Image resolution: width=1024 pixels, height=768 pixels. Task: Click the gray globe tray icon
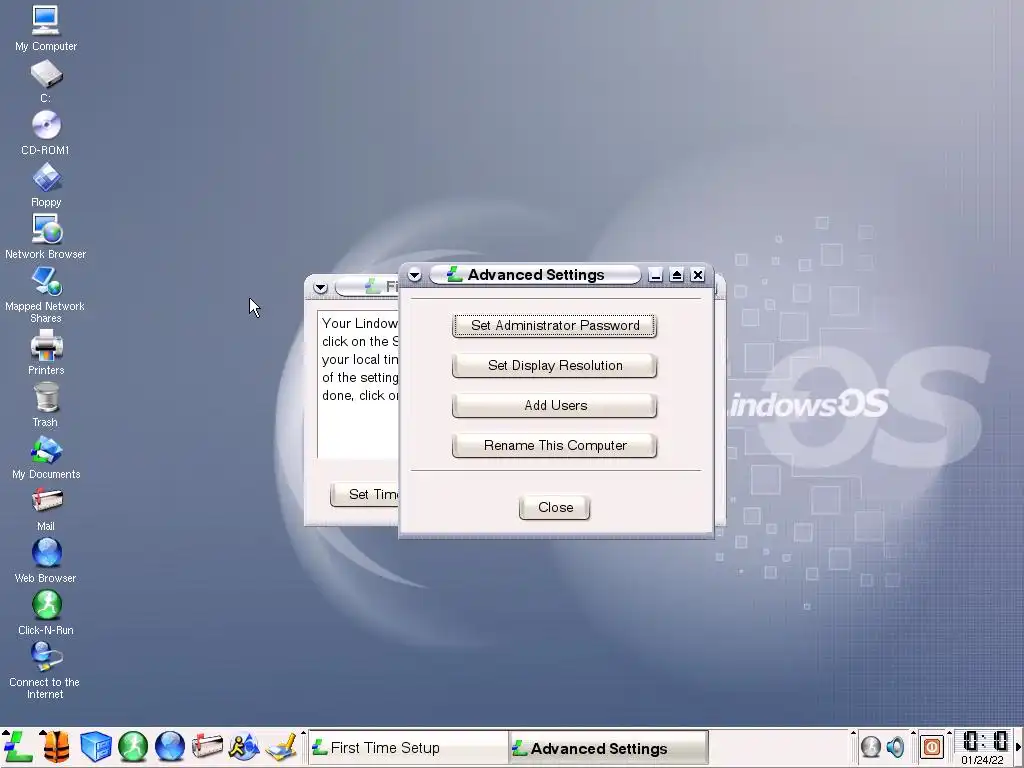click(x=871, y=746)
